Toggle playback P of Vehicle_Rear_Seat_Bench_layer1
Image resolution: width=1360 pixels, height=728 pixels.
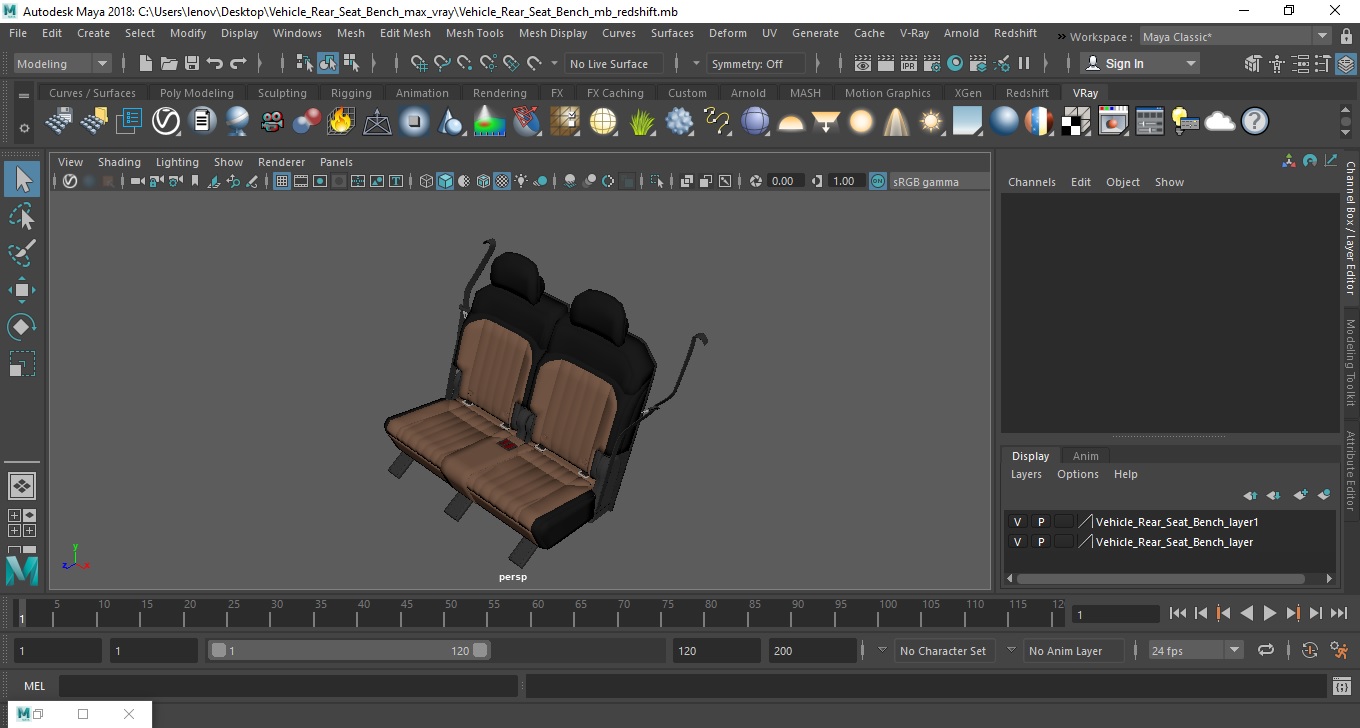pos(1041,522)
